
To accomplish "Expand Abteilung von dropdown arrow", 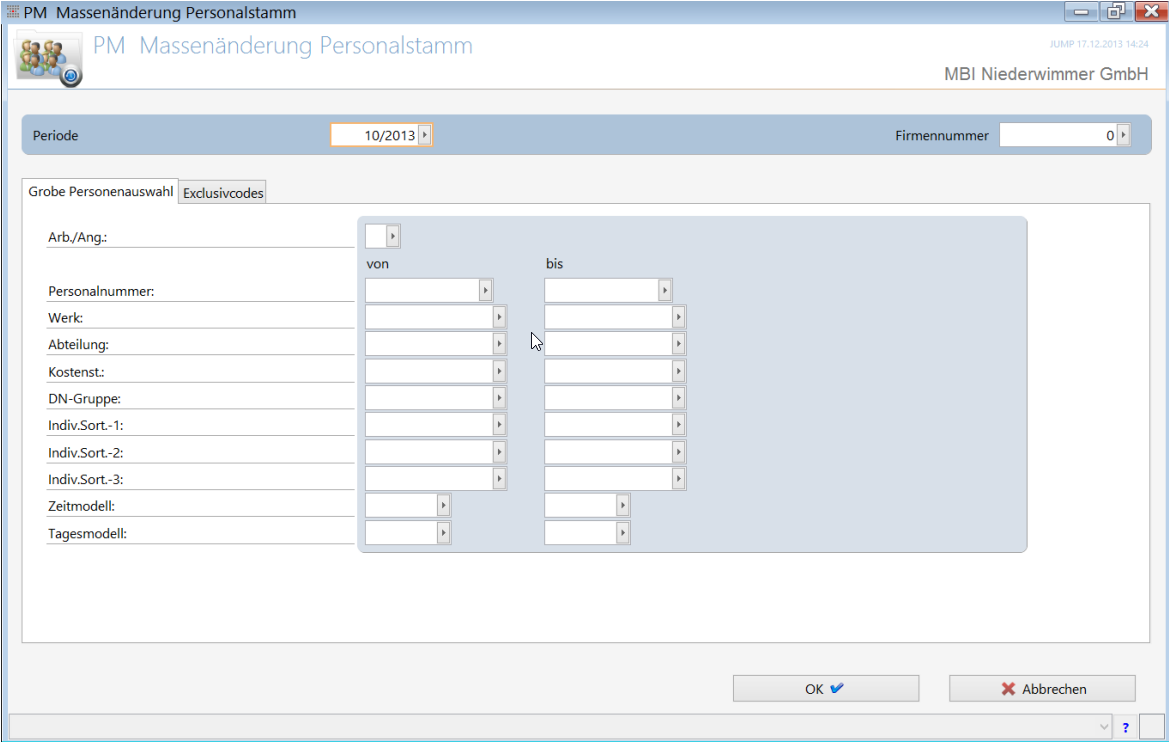I will click(x=500, y=344).
